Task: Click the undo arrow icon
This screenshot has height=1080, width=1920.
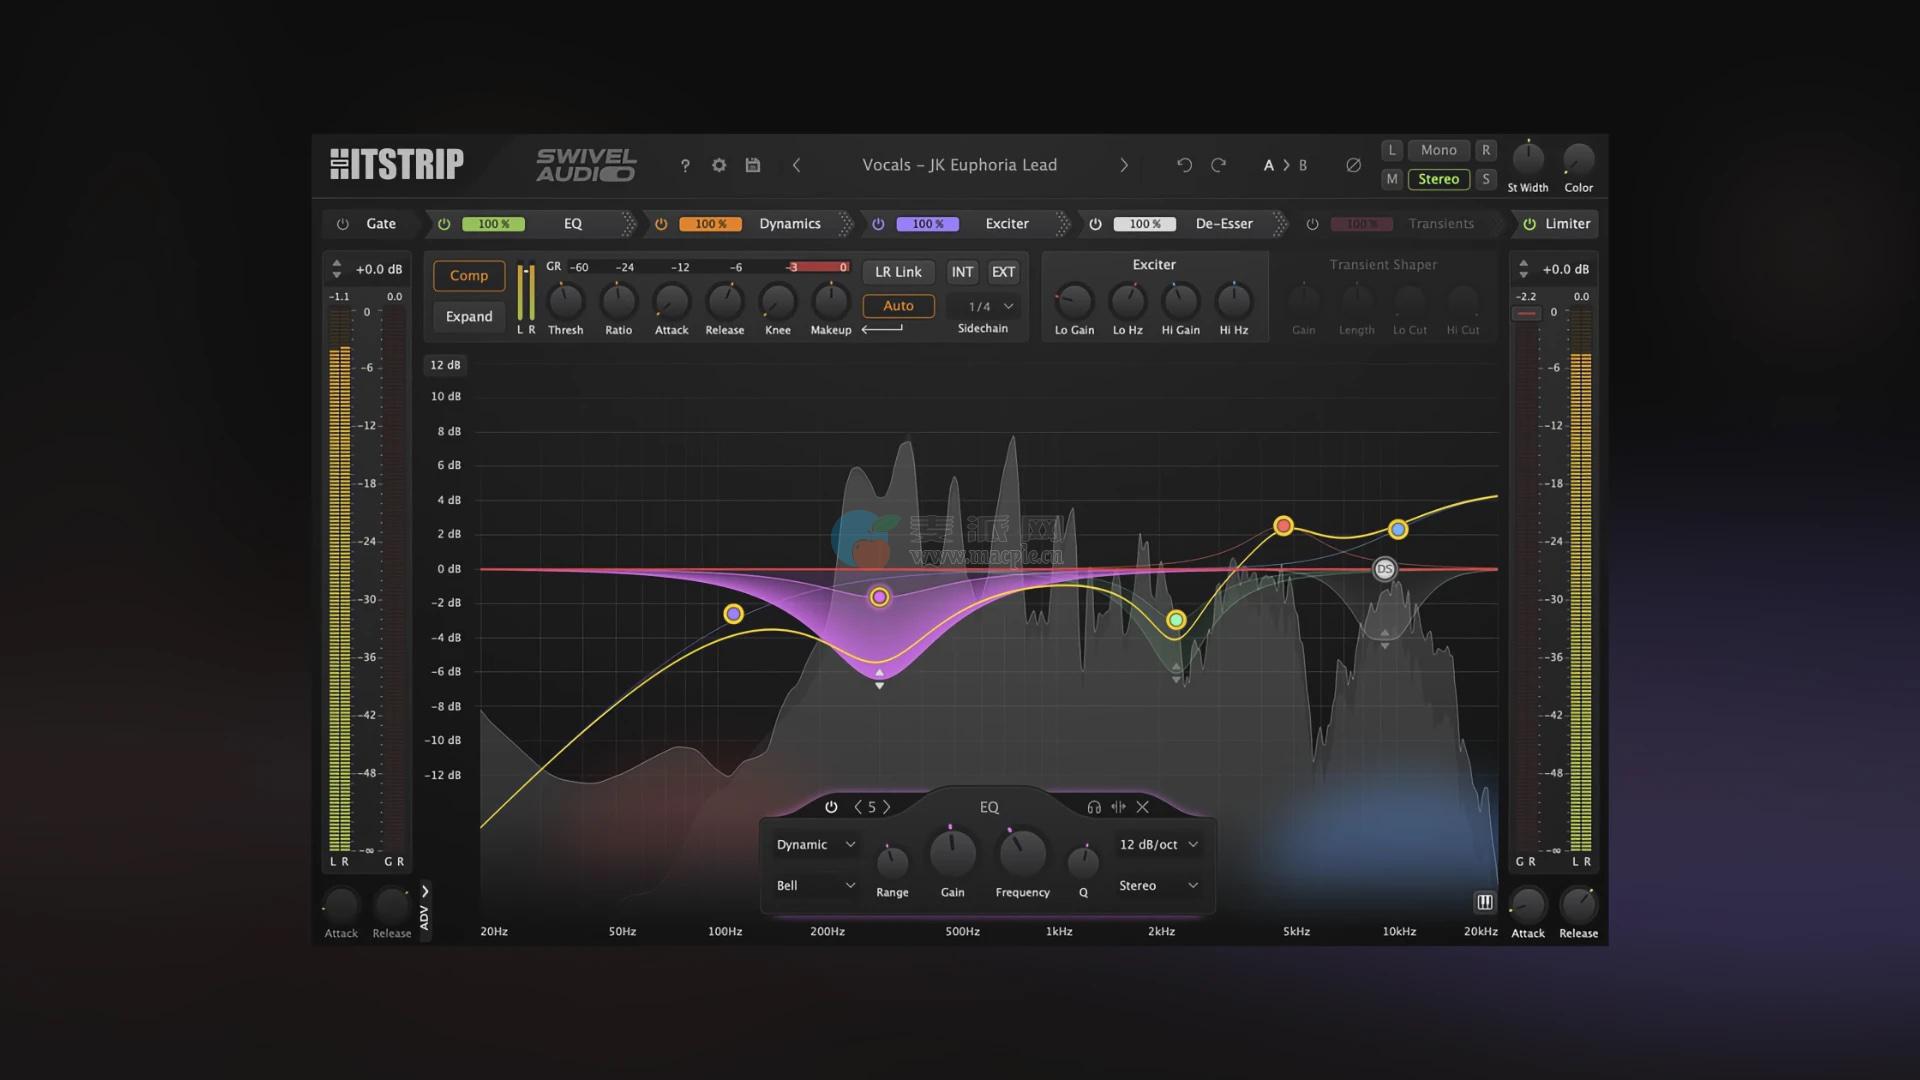Action: (1184, 165)
